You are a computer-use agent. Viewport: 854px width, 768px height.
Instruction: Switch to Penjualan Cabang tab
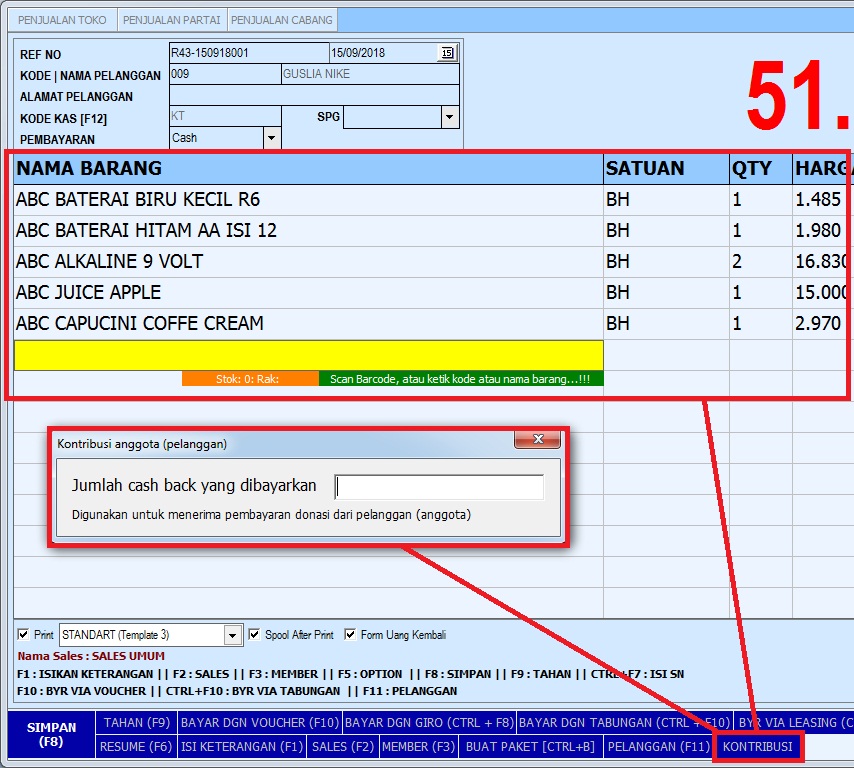pyautogui.click(x=282, y=20)
